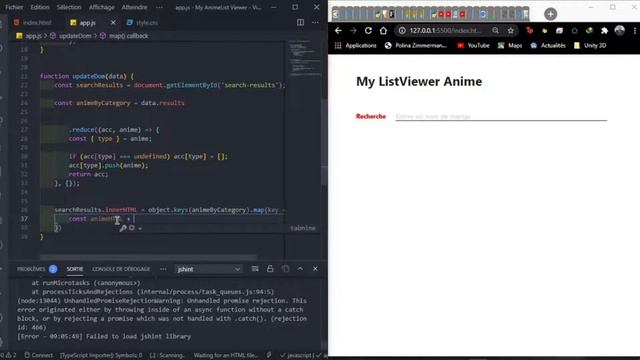Click Waiting for an HTML file status
This screenshot has width=640, height=360.
point(225,356)
